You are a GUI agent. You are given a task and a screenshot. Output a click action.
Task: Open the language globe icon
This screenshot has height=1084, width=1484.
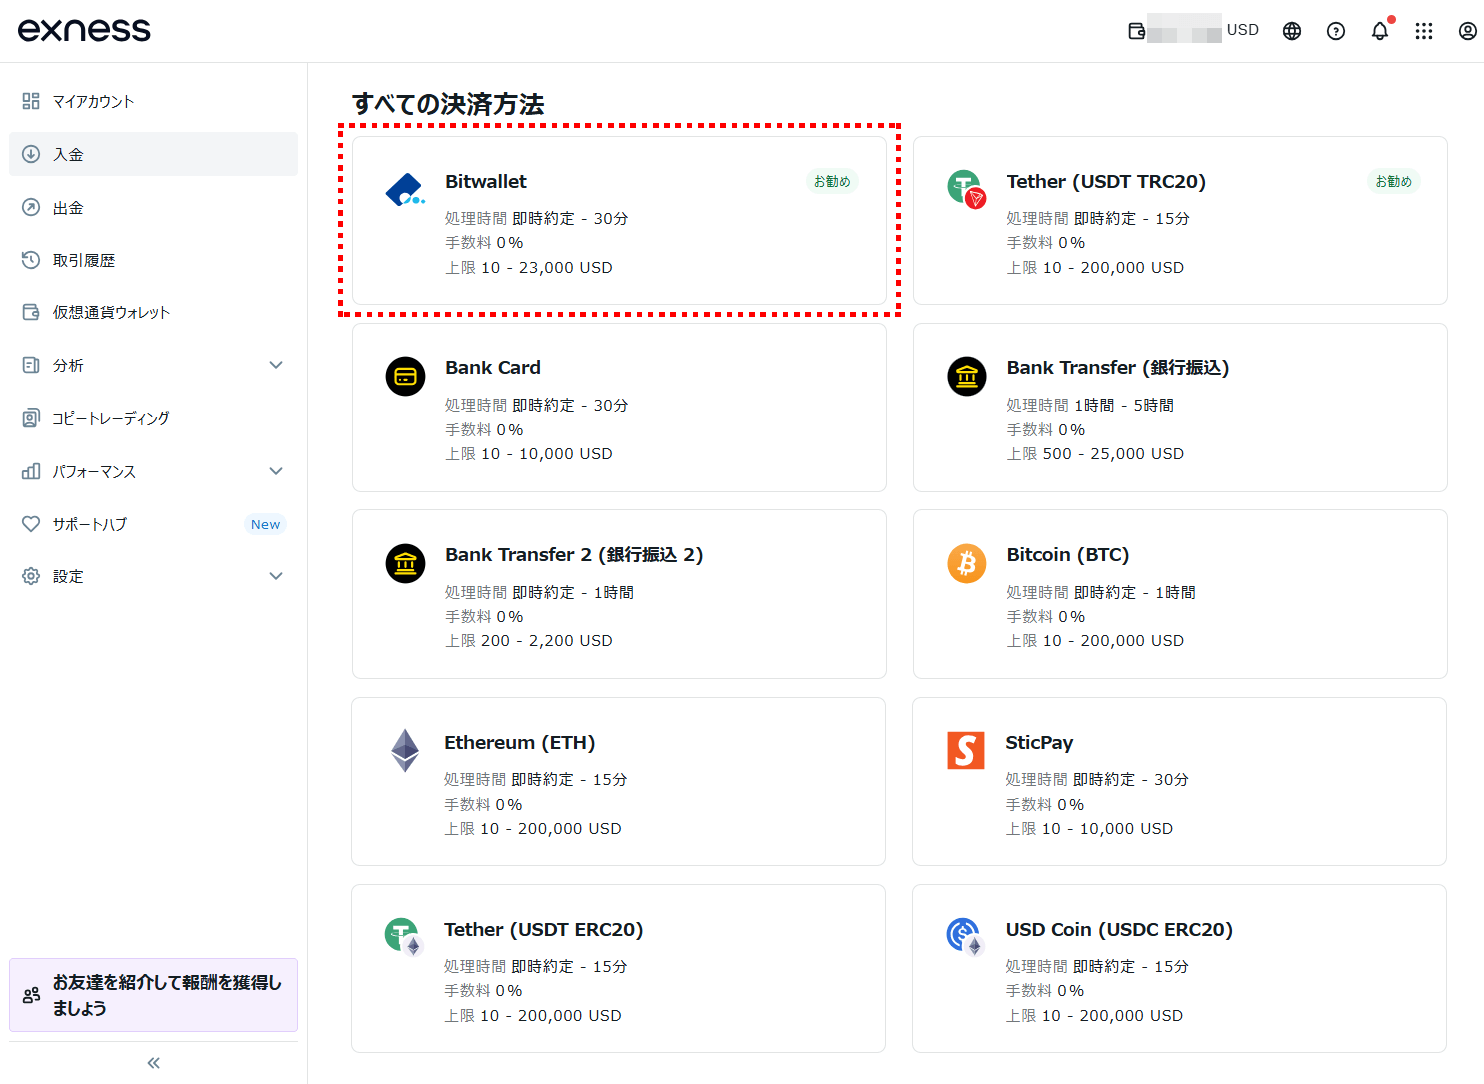tap(1292, 31)
